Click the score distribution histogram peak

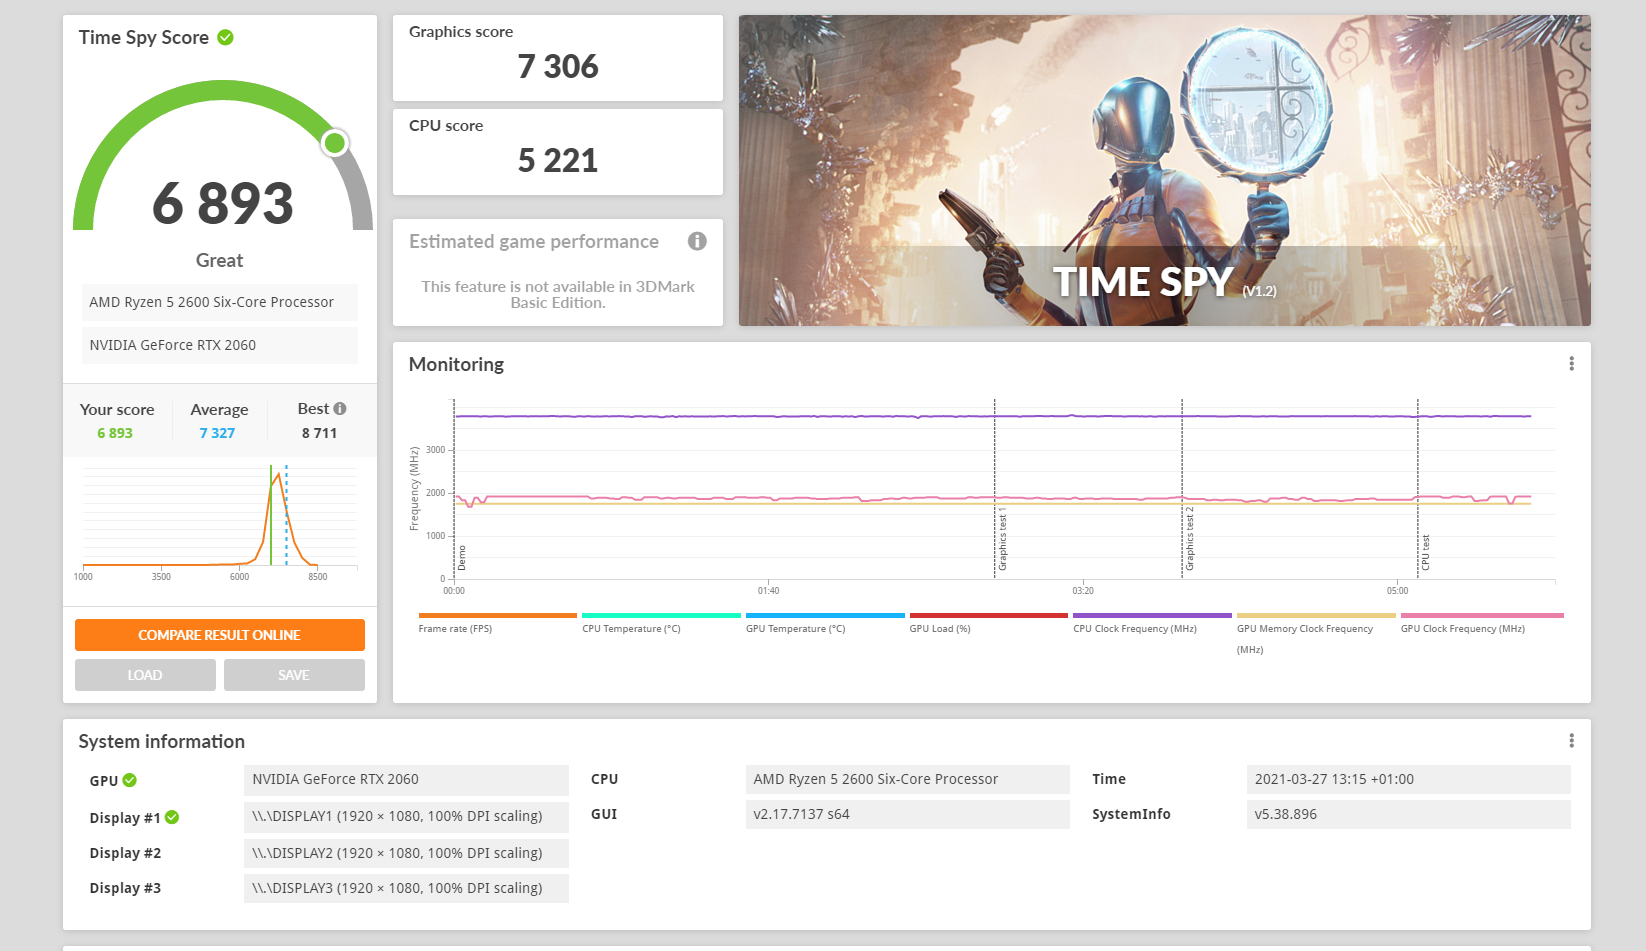[x=278, y=475]
